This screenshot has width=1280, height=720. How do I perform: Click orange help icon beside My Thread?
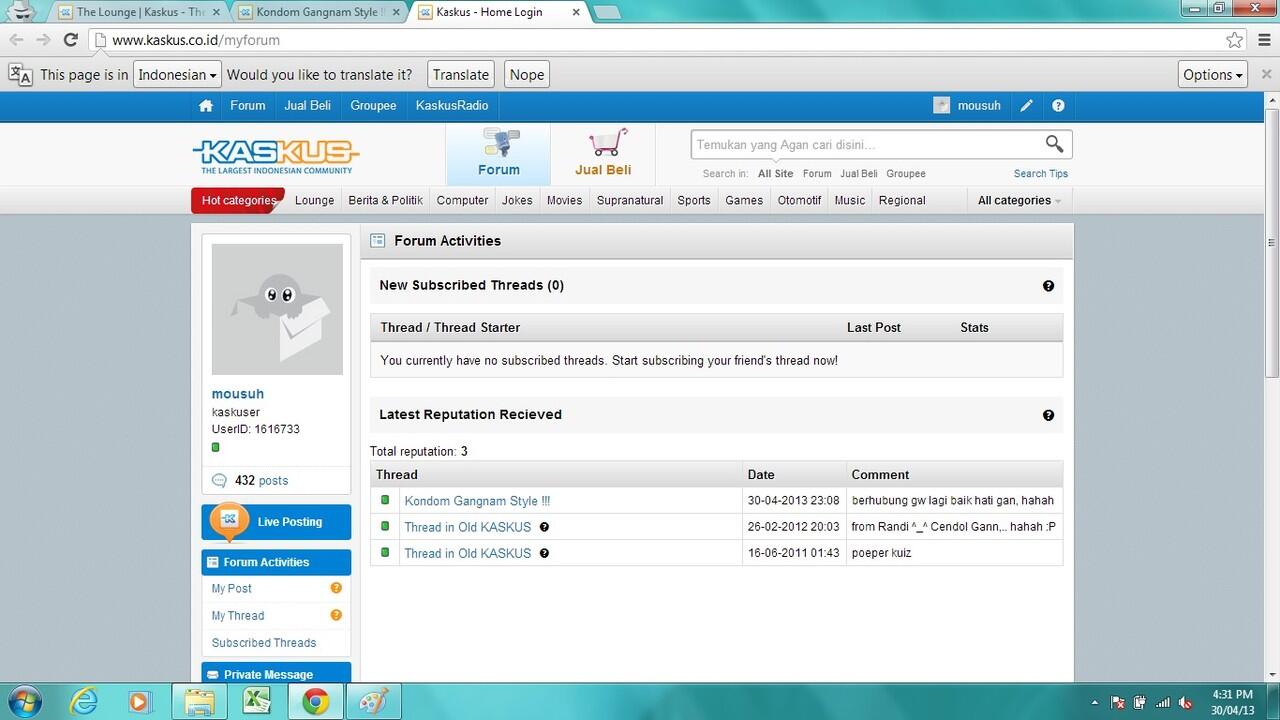click(336, 616)
